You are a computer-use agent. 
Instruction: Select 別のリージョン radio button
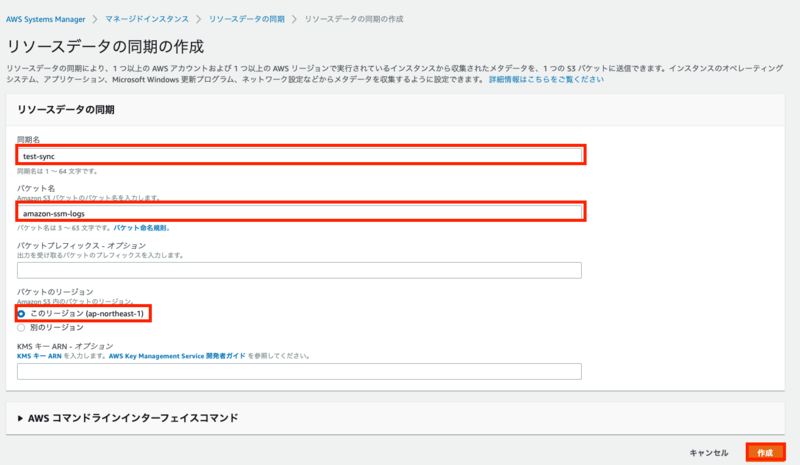point(21,328)
